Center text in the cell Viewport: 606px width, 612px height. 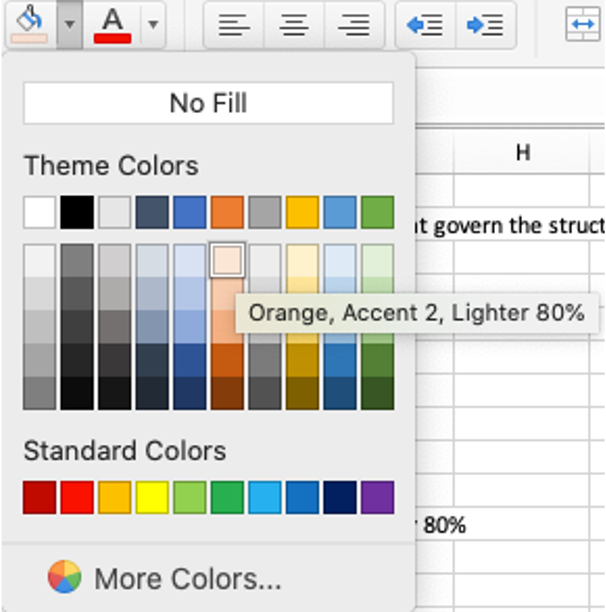pos(294,24)
